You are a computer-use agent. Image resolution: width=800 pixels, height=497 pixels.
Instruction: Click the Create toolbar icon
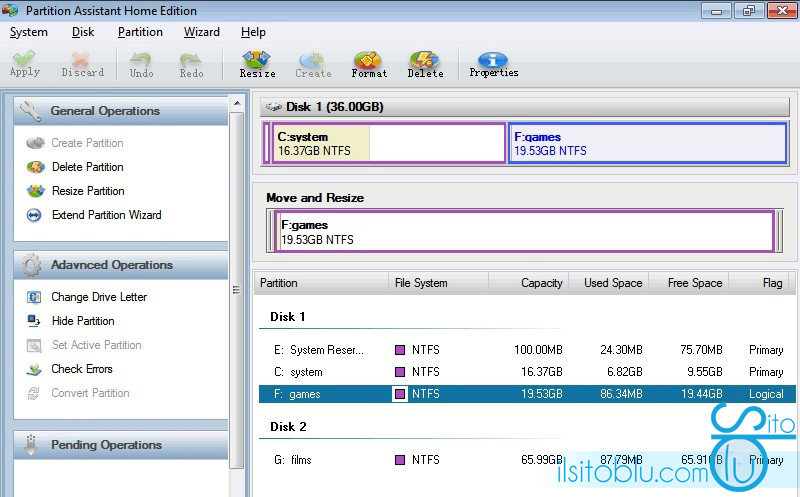[313, 64]
